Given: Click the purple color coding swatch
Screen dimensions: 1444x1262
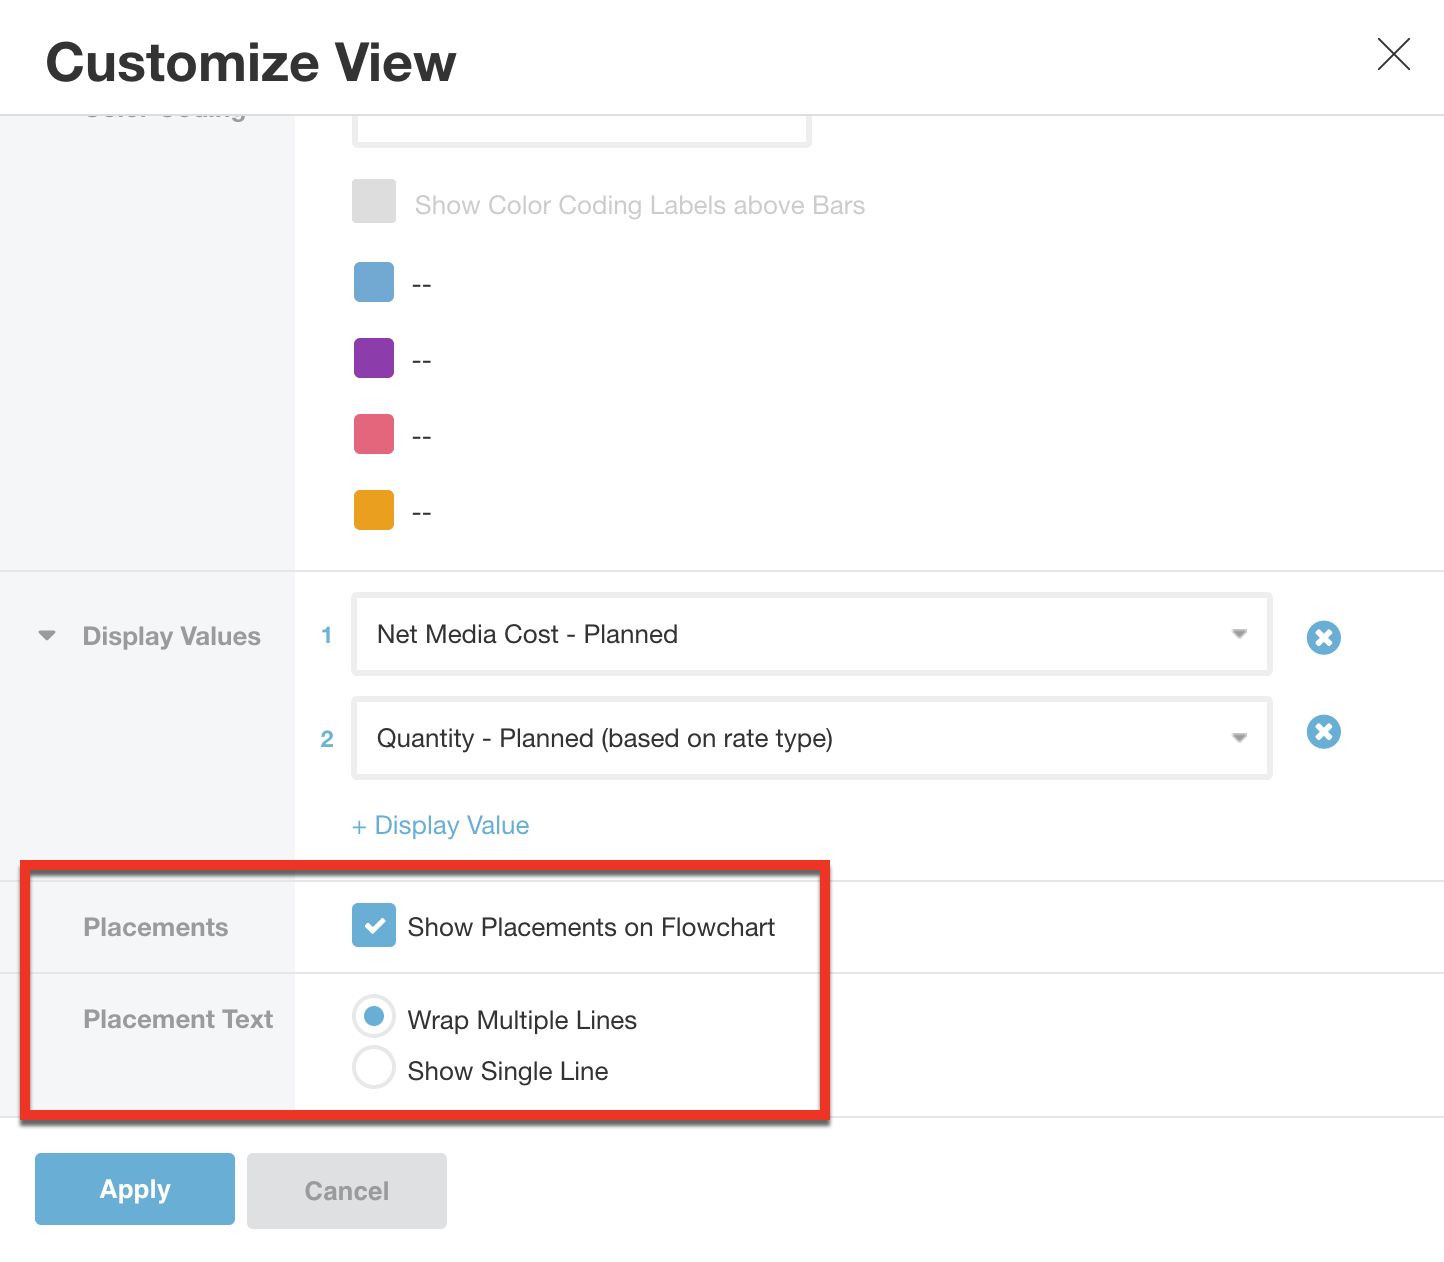Looking at the screenshot, I should 373,358.
